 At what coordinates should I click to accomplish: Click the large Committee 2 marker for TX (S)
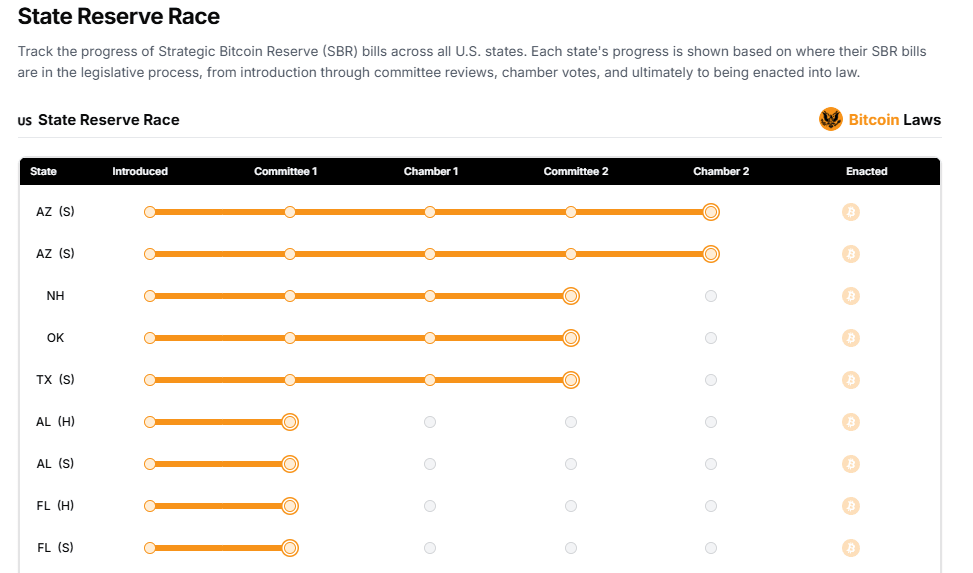coord(571,380)
